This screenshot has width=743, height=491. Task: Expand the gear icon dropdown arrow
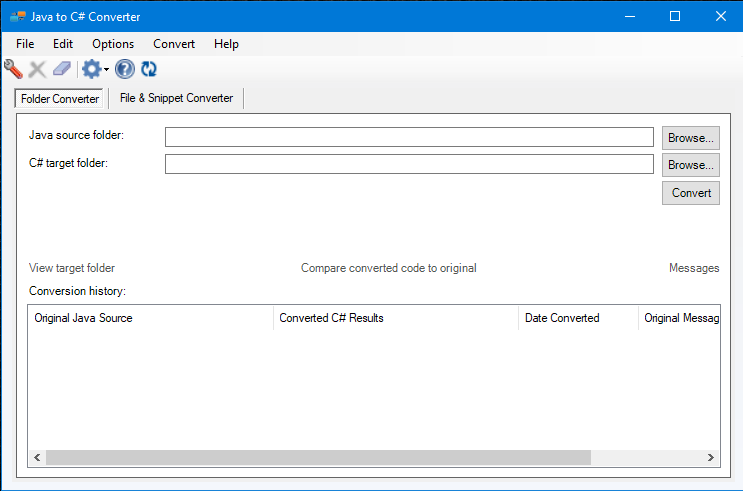[106, 70]
